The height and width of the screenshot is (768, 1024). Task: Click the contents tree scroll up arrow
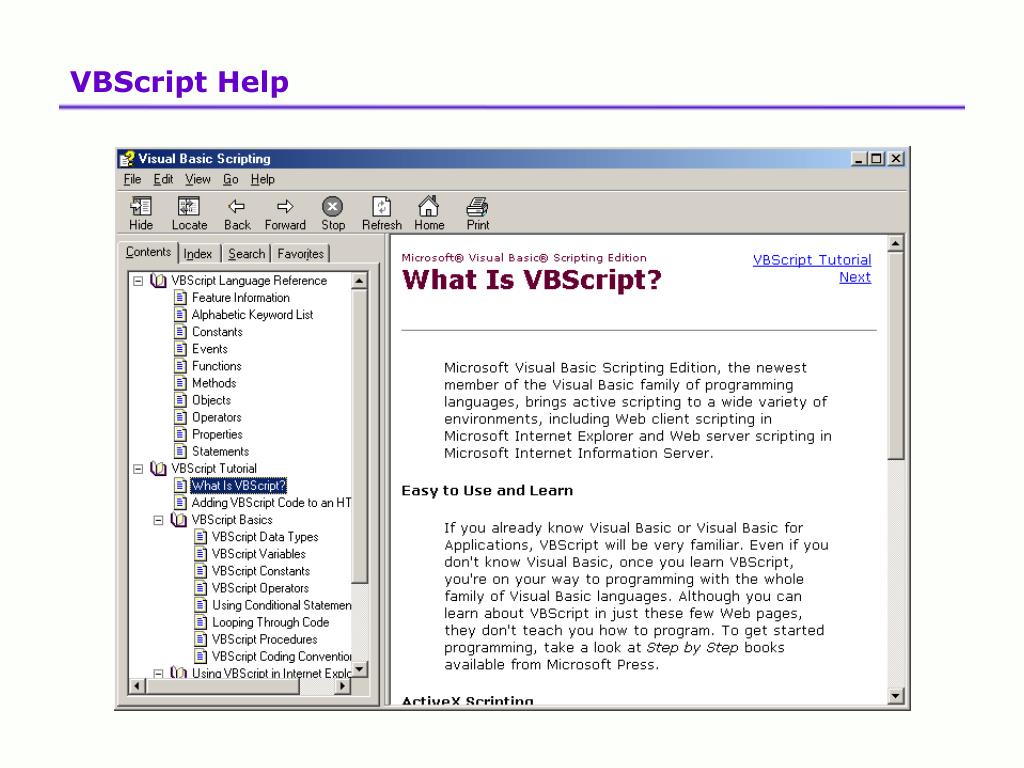(x=359, y=281)
